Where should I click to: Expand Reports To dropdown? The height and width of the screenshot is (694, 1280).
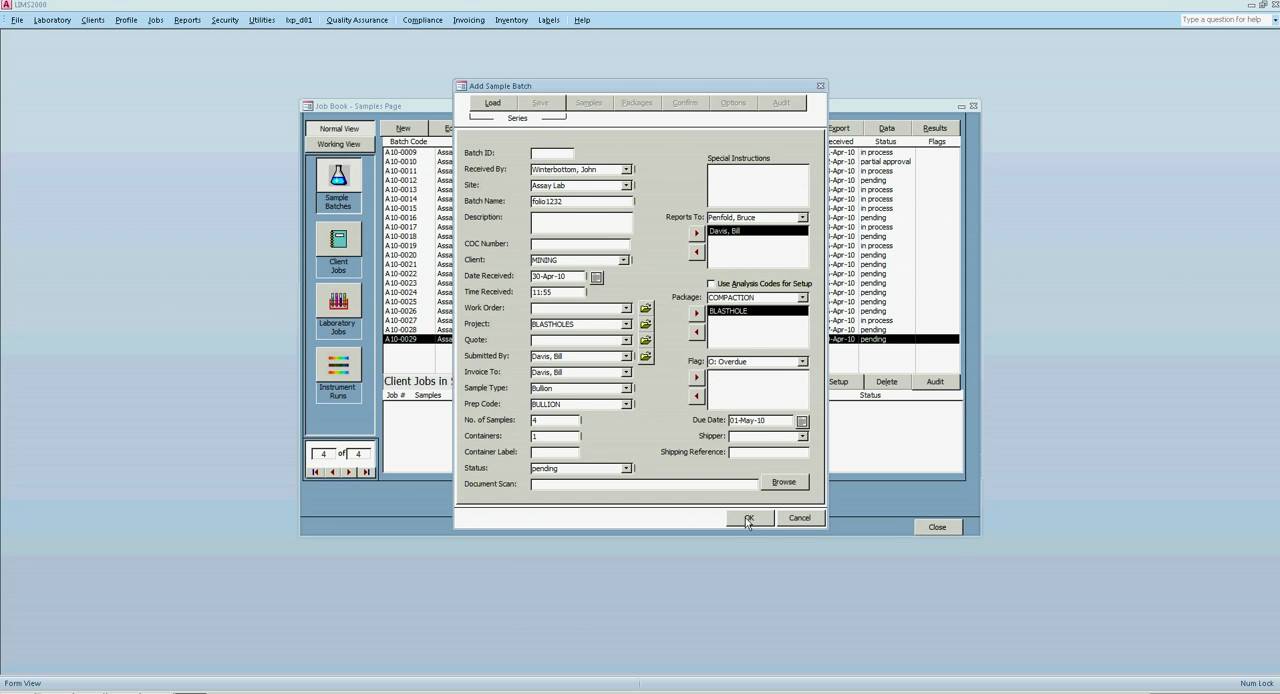802,217
